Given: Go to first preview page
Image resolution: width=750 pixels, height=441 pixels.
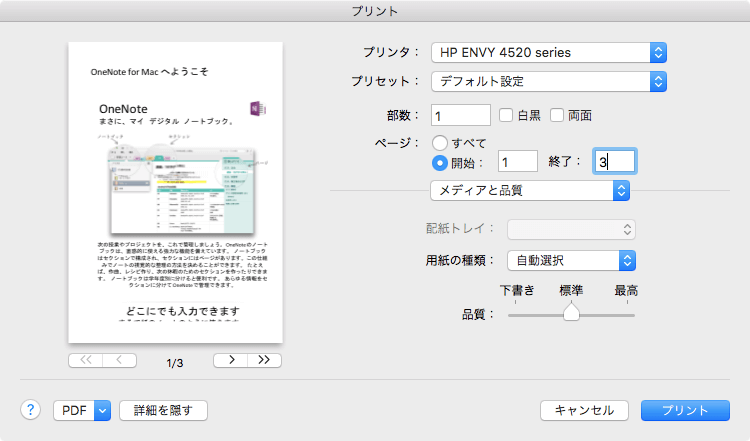Looking at the screenshot, I should coord(86,360).
